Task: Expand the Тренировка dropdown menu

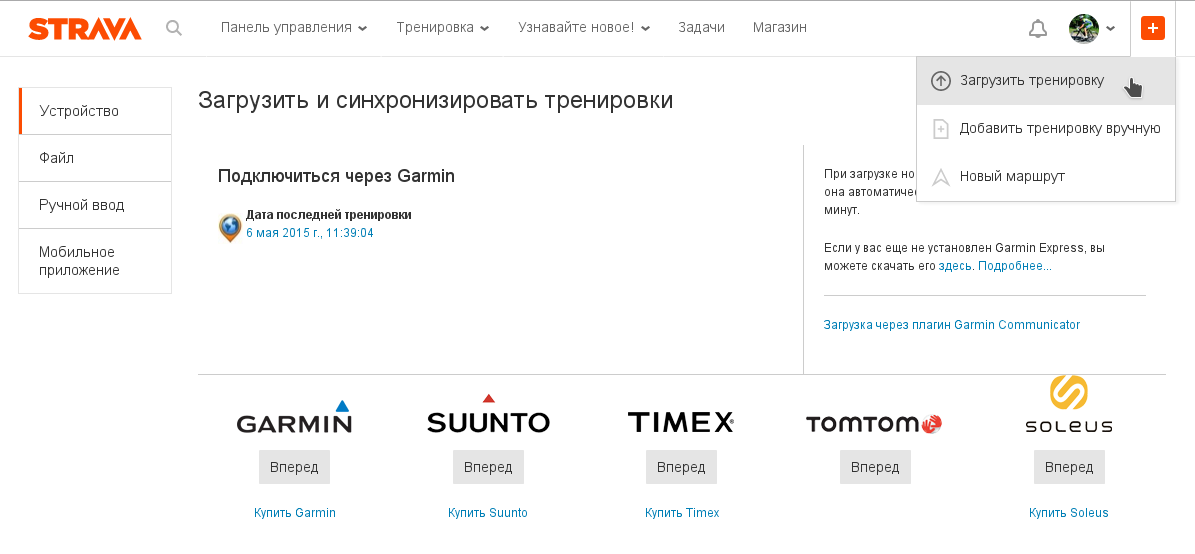Action: pos(442,27)
